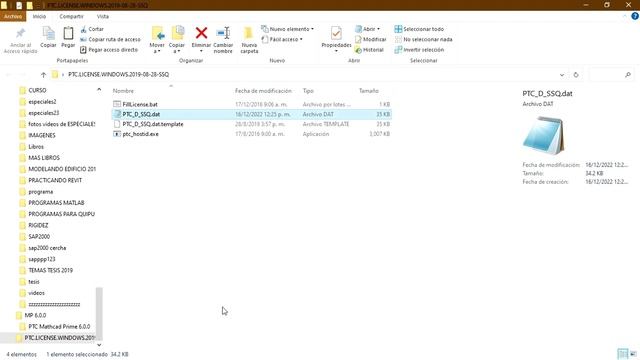Open the Fácil acceso dropdown
This screenshot has height=360, width=640.
282,39
